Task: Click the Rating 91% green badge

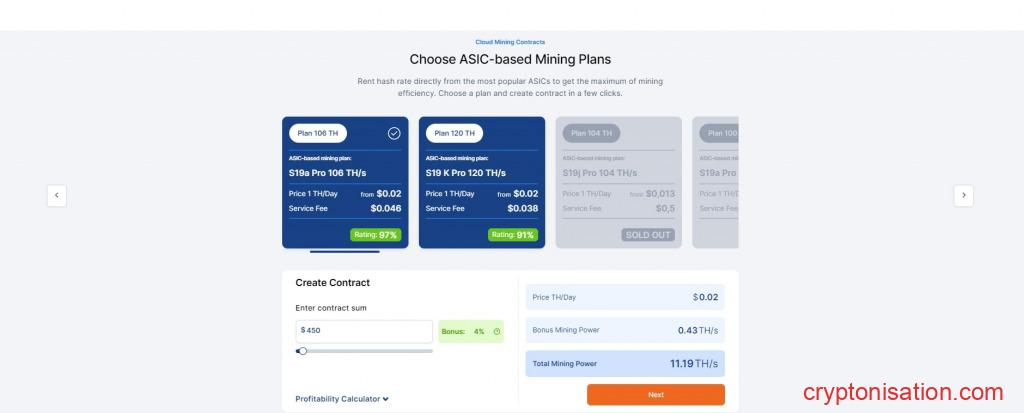Action: tap(512, 235)
